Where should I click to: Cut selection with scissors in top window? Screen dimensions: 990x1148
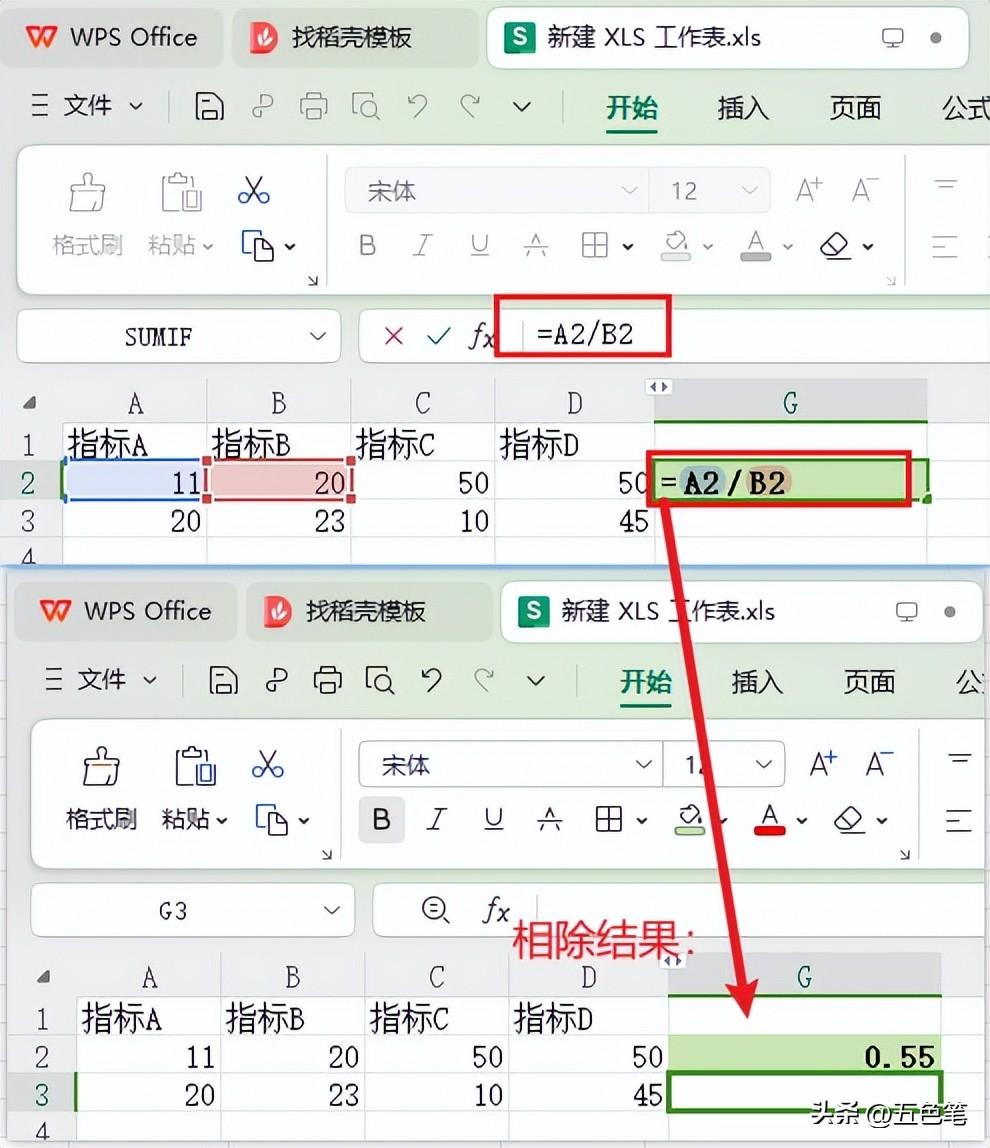click(254, 190)
